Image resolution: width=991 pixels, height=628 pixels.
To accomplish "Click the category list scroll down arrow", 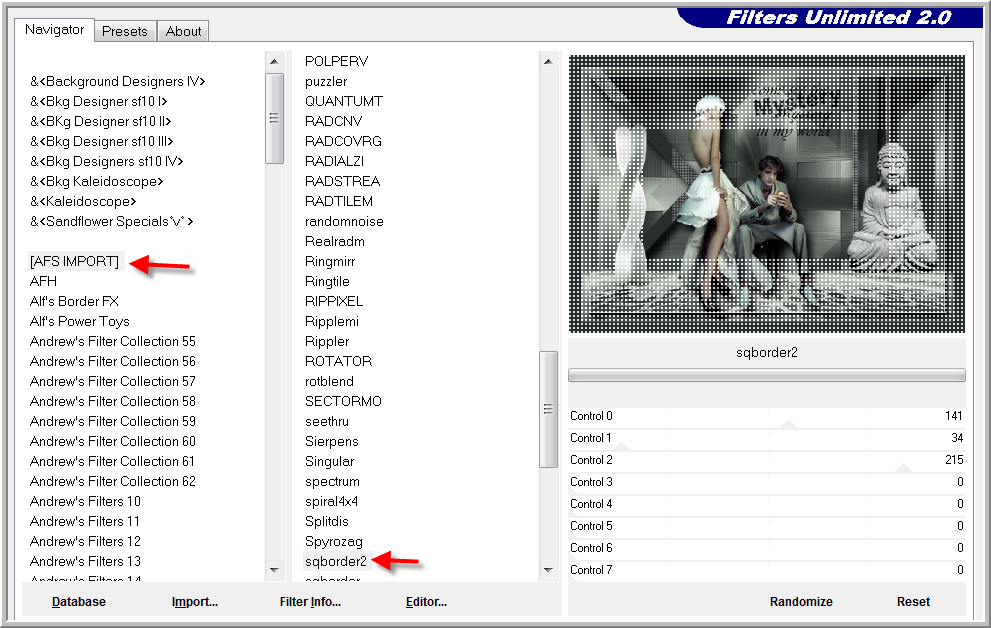I will [274, 570].
